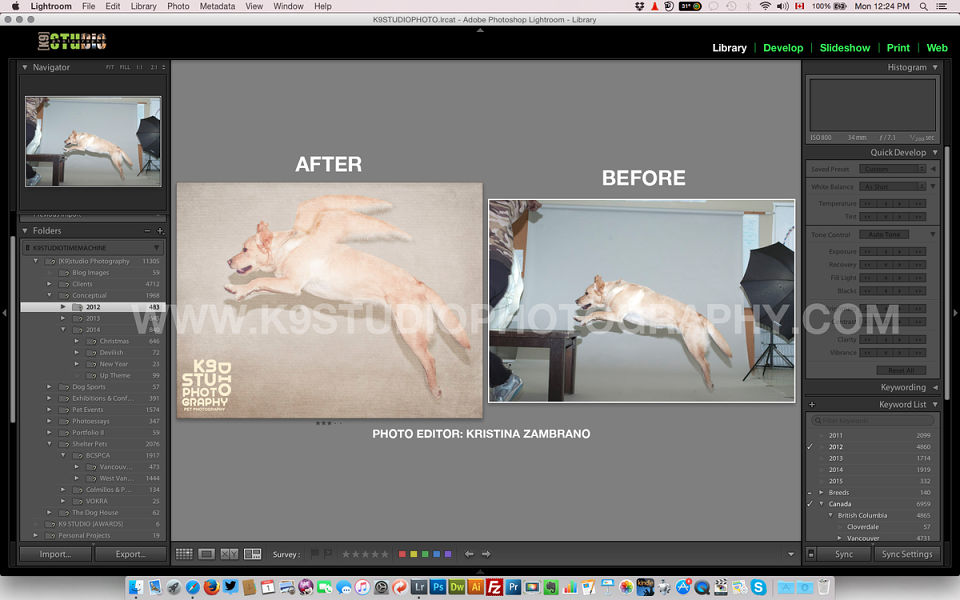Collapse the Histogram panel
This screenshot has width=960, height=600.
pyautogui.click(x=935, y=67)
